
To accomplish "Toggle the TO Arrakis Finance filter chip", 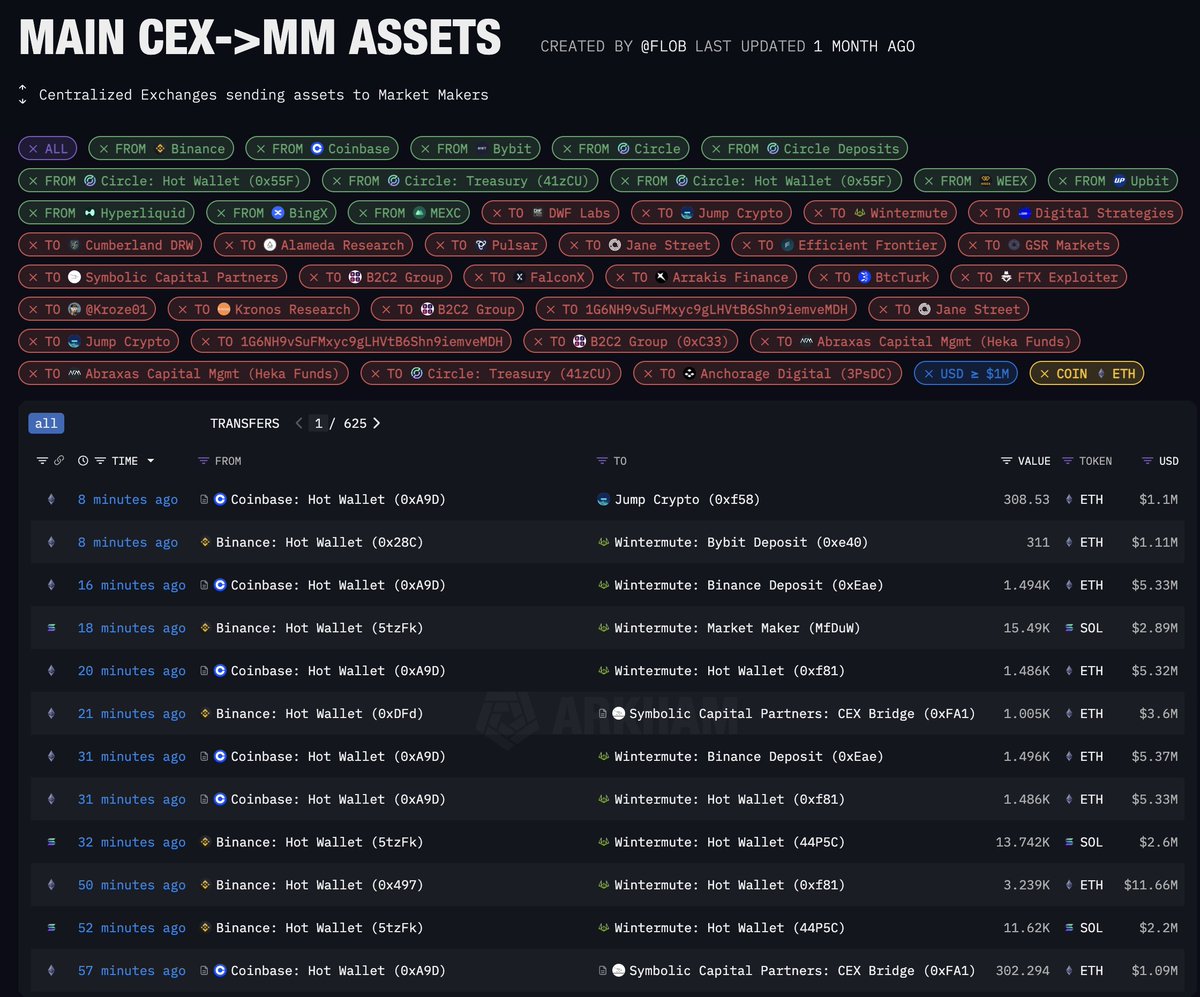I will coord(701,277).
